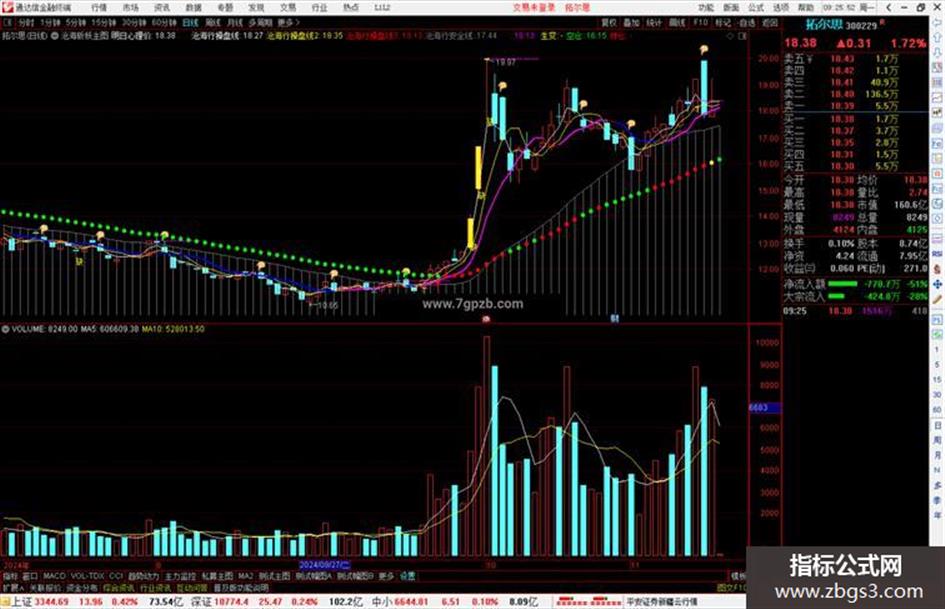Click the highlighted date marker 2024/09/27
Image resolution: width=945 pixels, height=609 pixels.
[325, 565]
